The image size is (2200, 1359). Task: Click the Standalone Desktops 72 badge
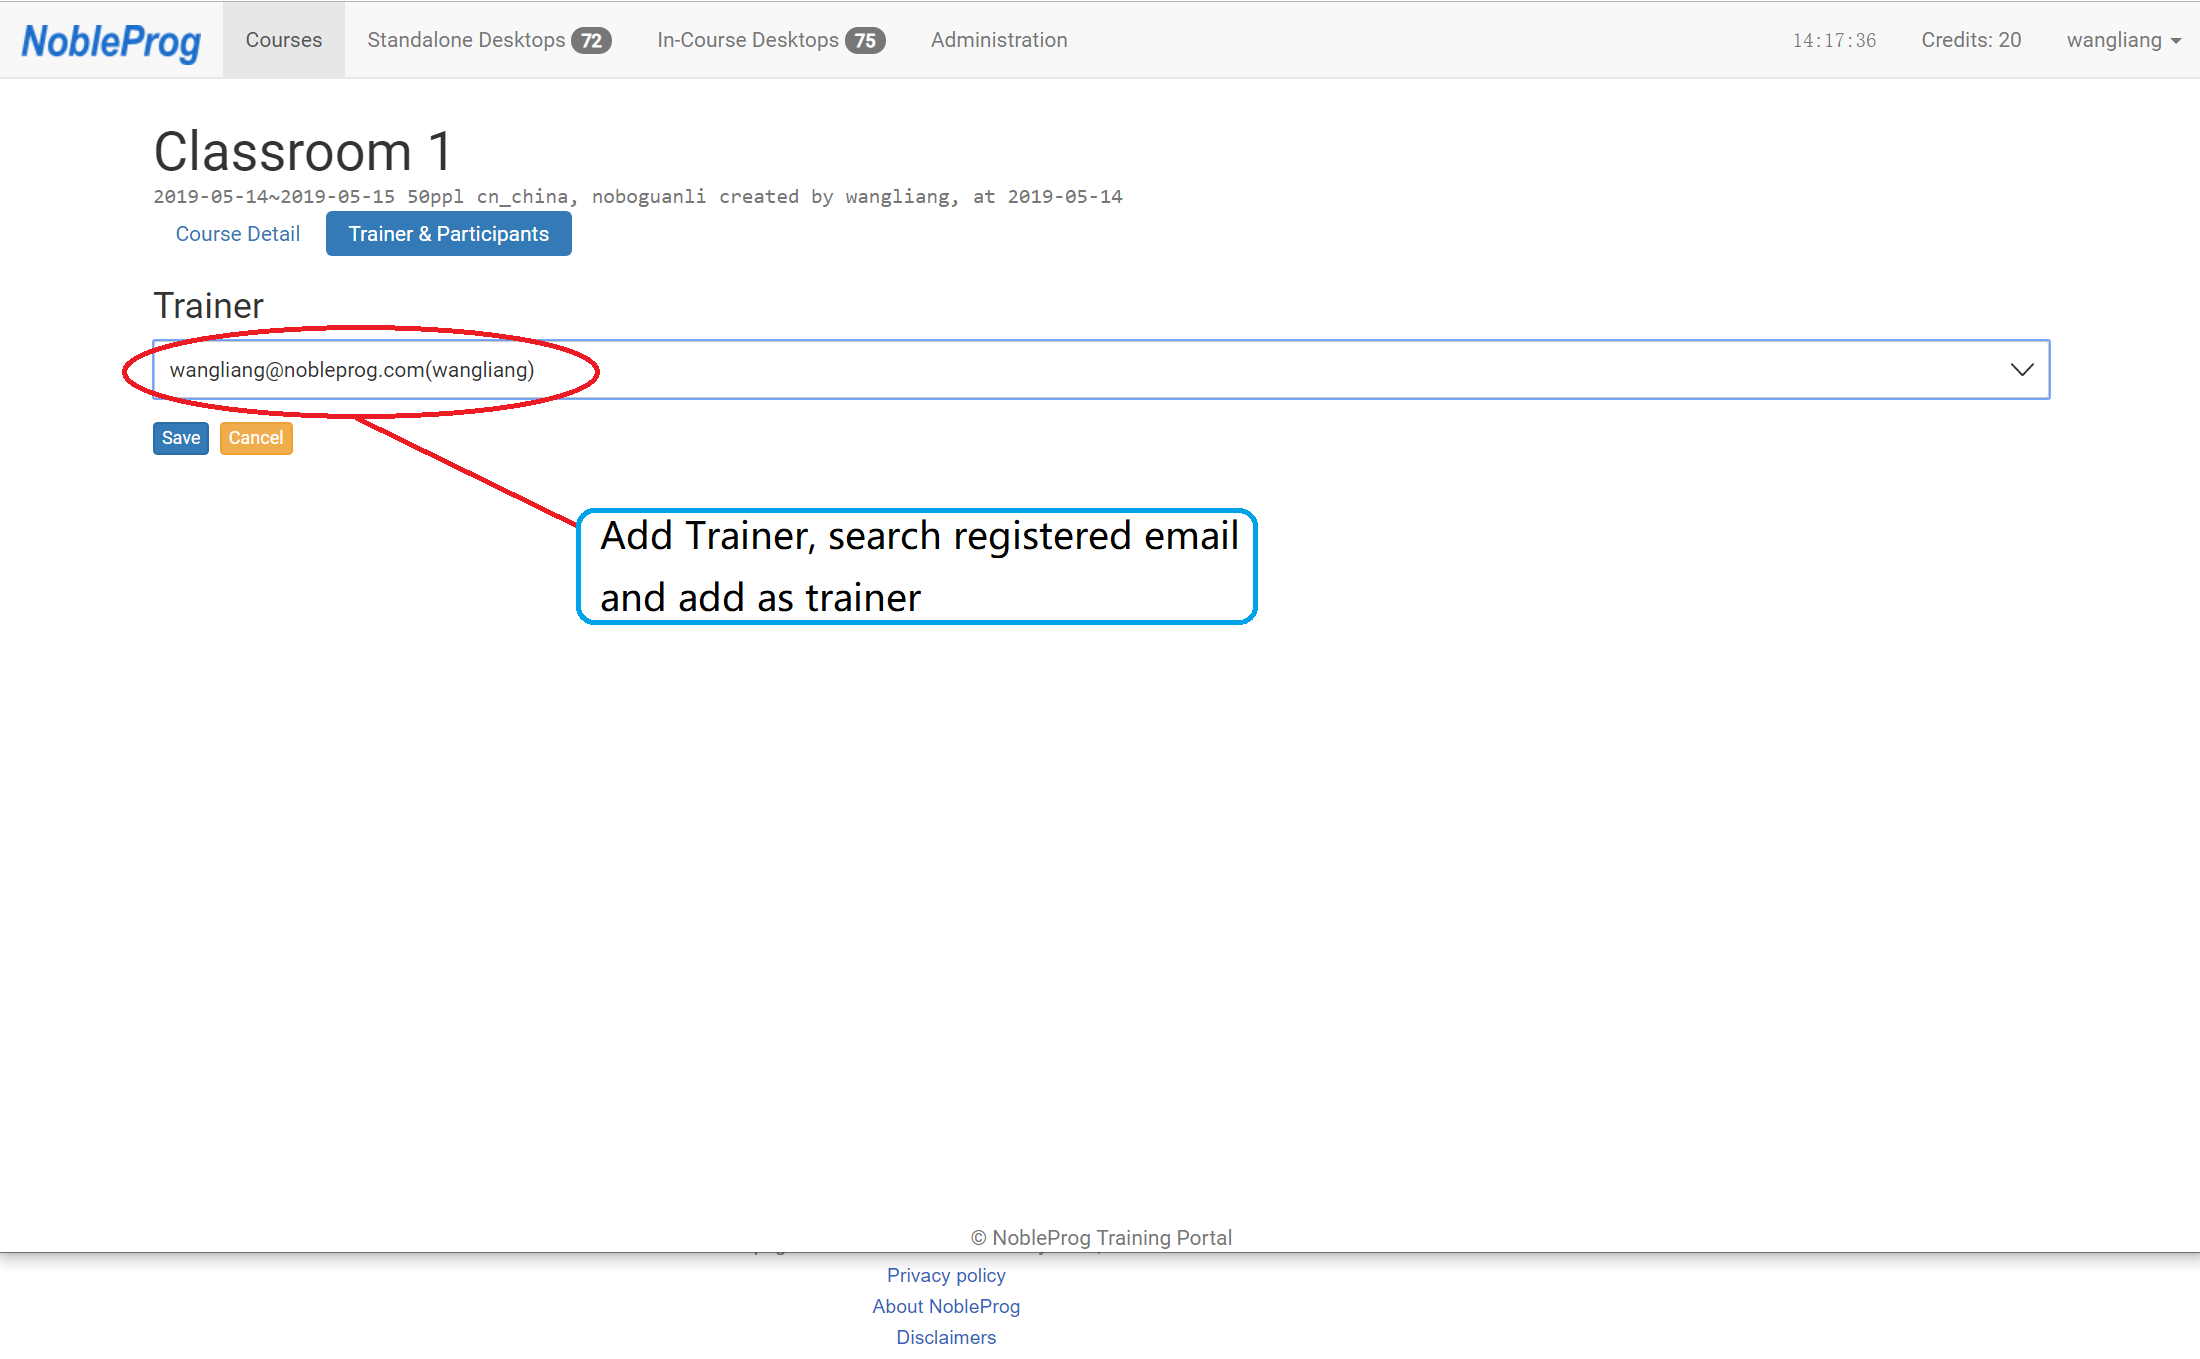(x=592, y=41)
